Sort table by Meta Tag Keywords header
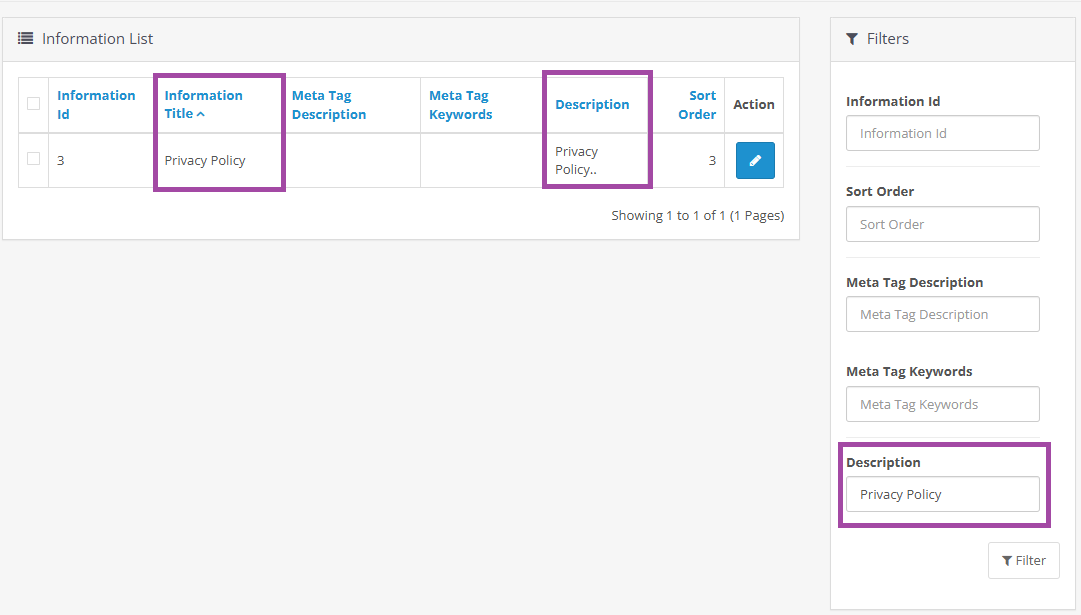Image resolution: width=1081 pixels, height=615 pixels. pos(460,104)
